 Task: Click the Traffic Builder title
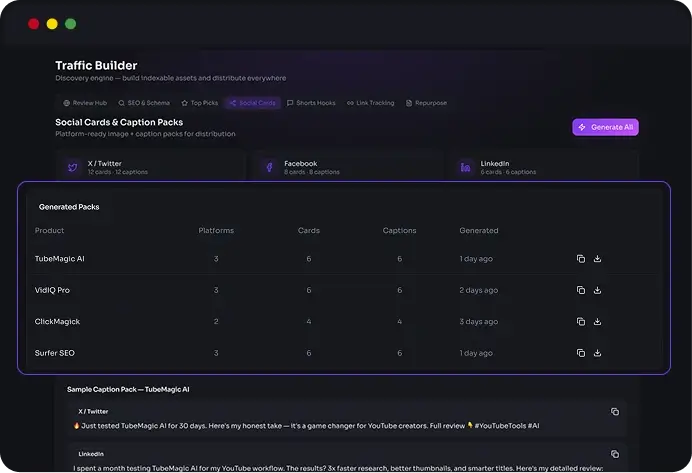tap(96, 65)
